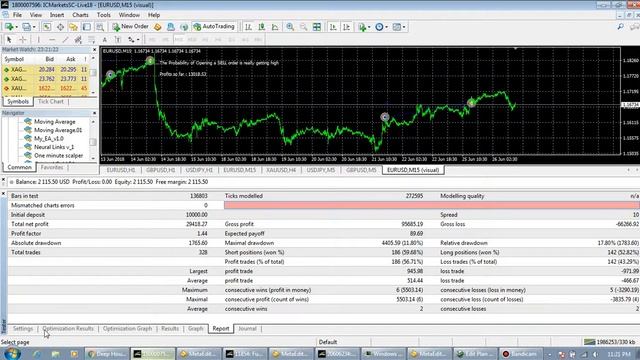Open the Insert menu
640x360 pixels.
[x=57, y=15]
